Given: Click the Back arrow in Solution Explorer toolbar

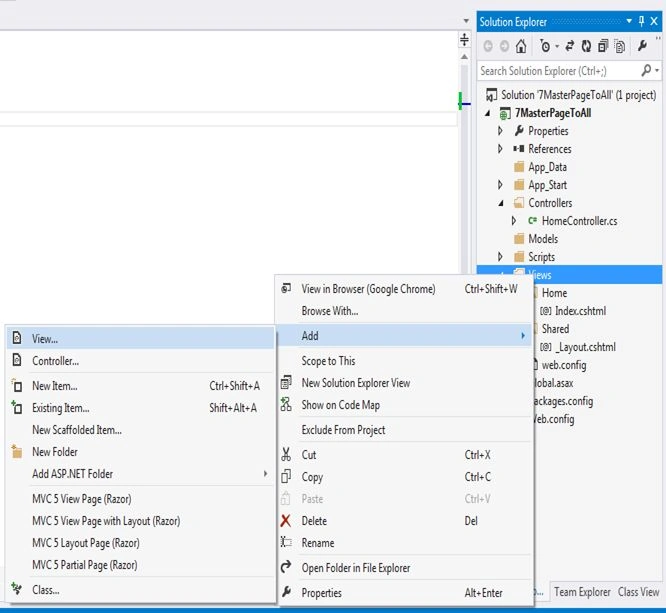Looking at the screenshot, I should click(x=488, y=46).
